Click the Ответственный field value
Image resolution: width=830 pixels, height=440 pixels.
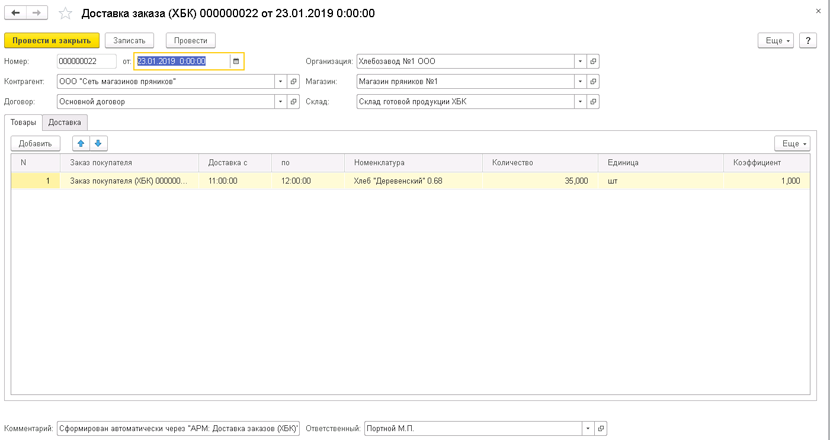[473, 428]
